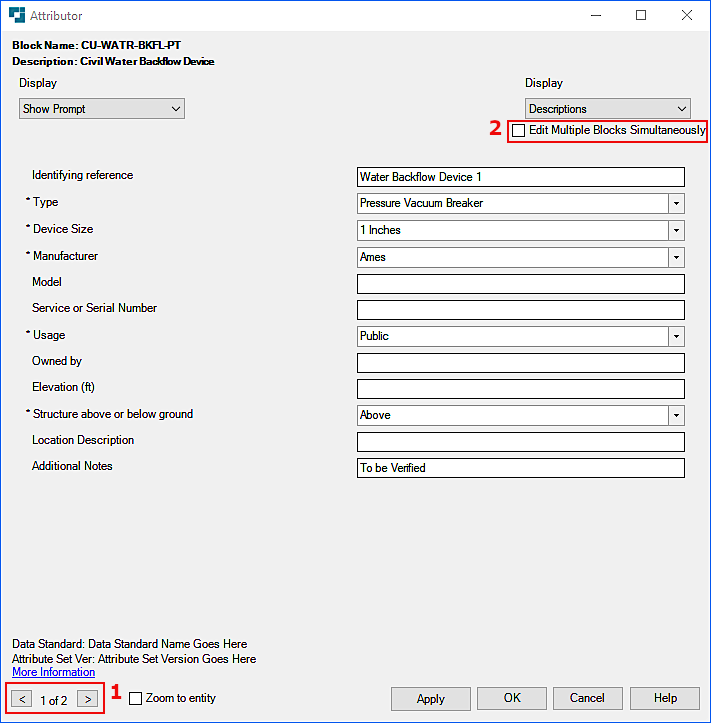Enable Edit Multiple Blocks Simultaneously
Screen dimensions: 711x723
click(x=518, y=131)
